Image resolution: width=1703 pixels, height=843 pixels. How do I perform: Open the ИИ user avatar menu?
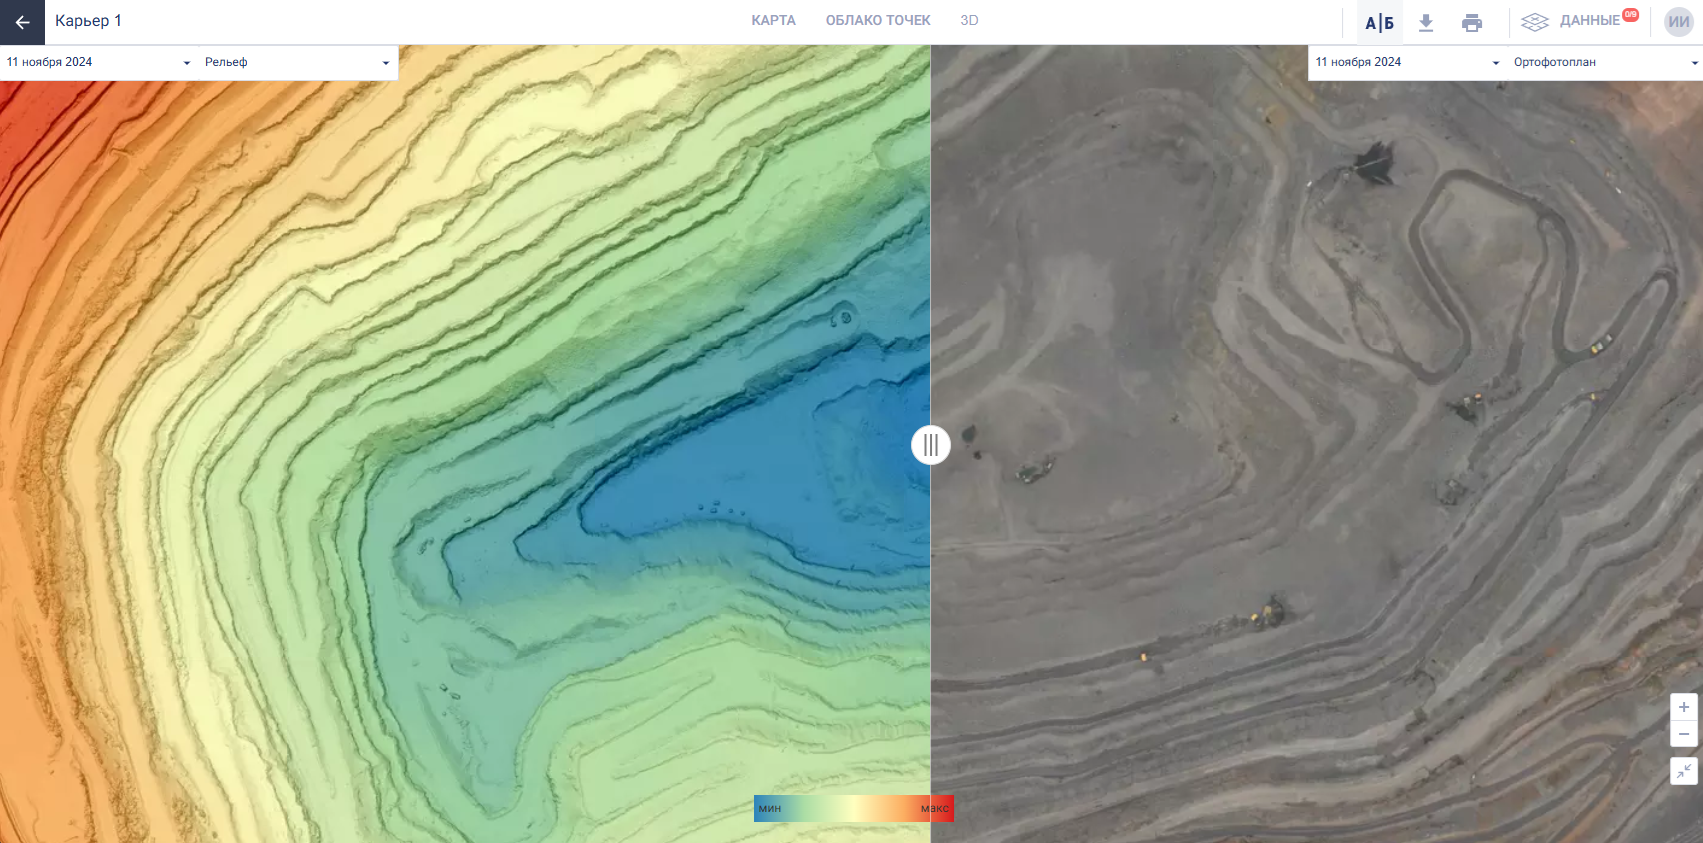[1678, 22]
